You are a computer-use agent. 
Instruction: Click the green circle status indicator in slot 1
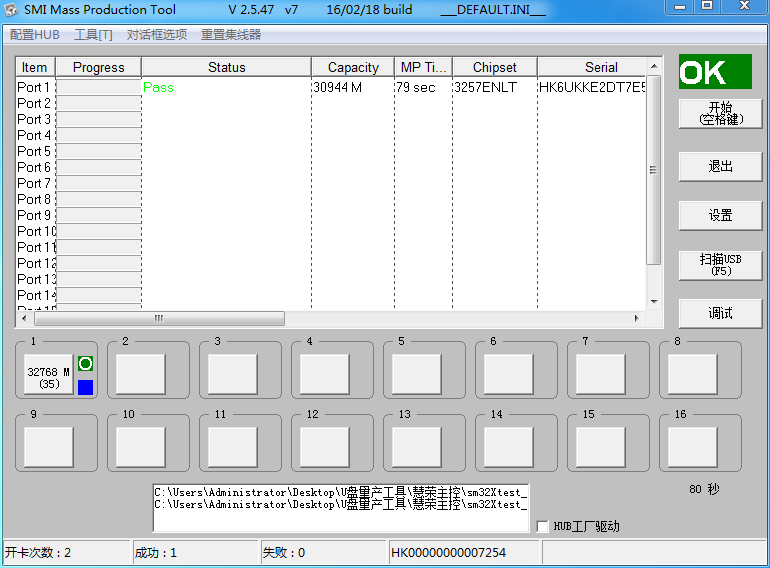(x=85, y=364)
